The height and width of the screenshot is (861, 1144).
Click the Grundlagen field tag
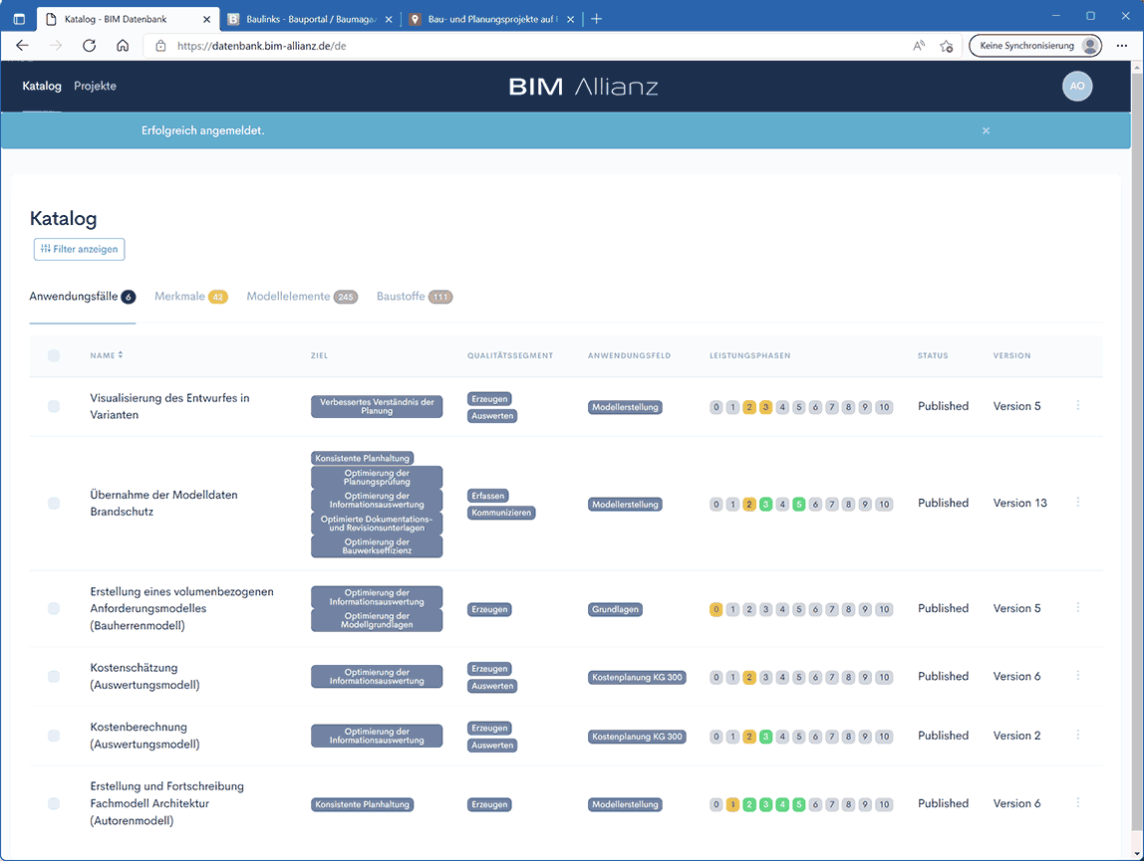(x=615, y=609)
